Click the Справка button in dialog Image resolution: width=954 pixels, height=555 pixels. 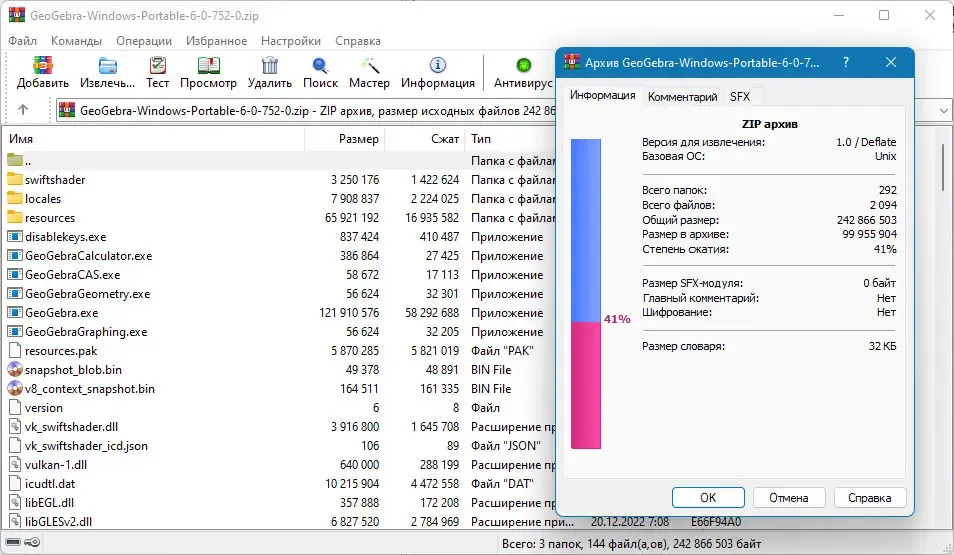coord(869,498)
